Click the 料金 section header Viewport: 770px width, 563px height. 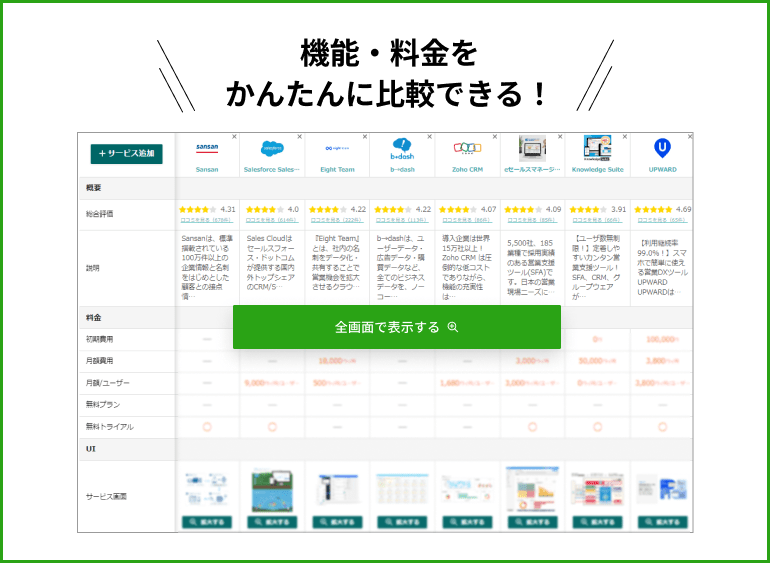coord(93,318)
